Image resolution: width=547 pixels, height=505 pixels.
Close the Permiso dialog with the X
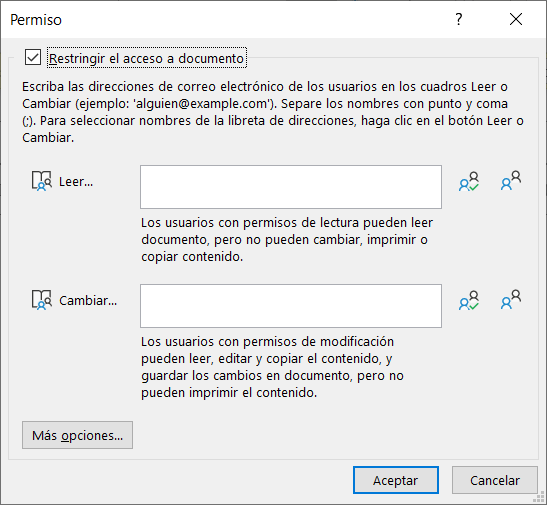pyautogui.click(x=516, y=19)
